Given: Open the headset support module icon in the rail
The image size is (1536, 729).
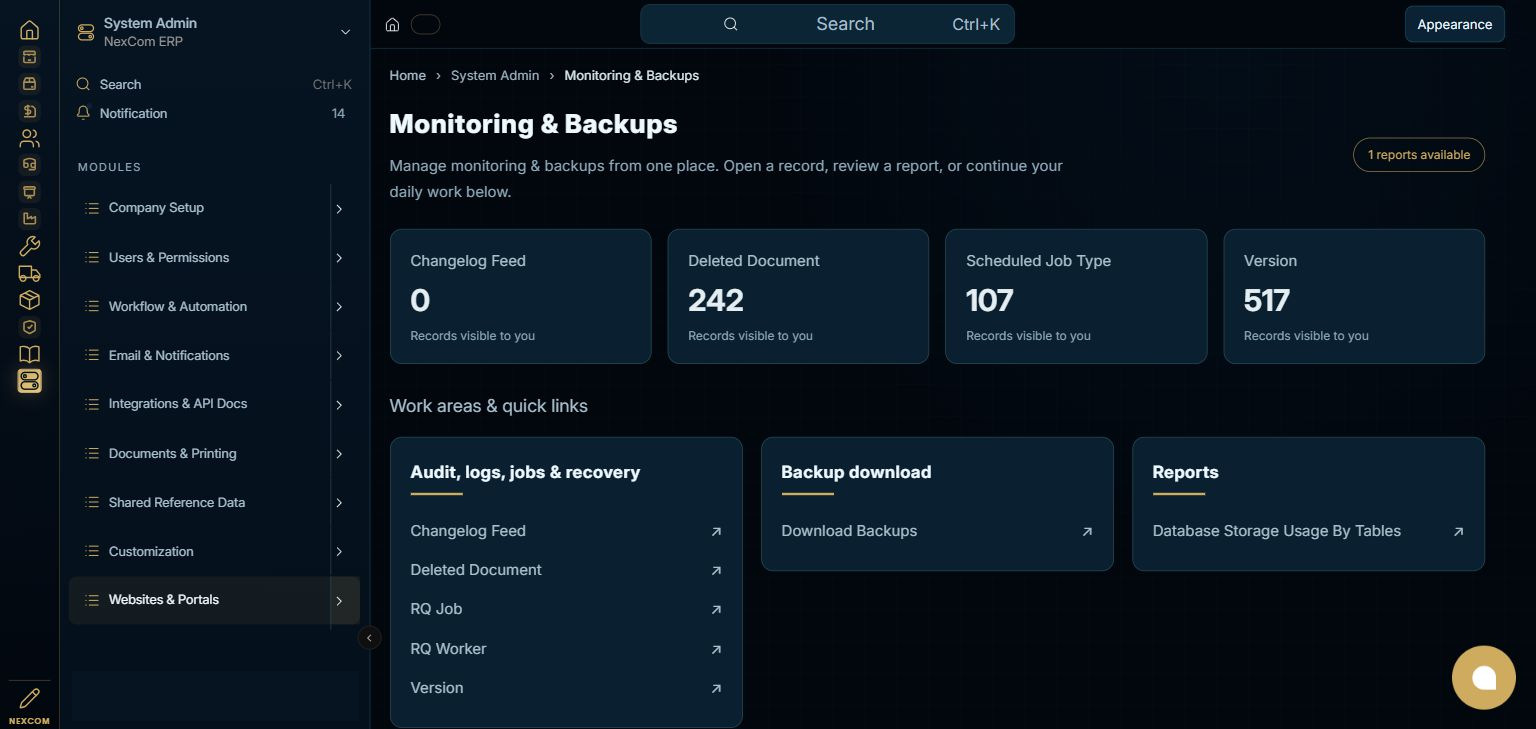Looking at the screenshot, I should tap(30, 164).
